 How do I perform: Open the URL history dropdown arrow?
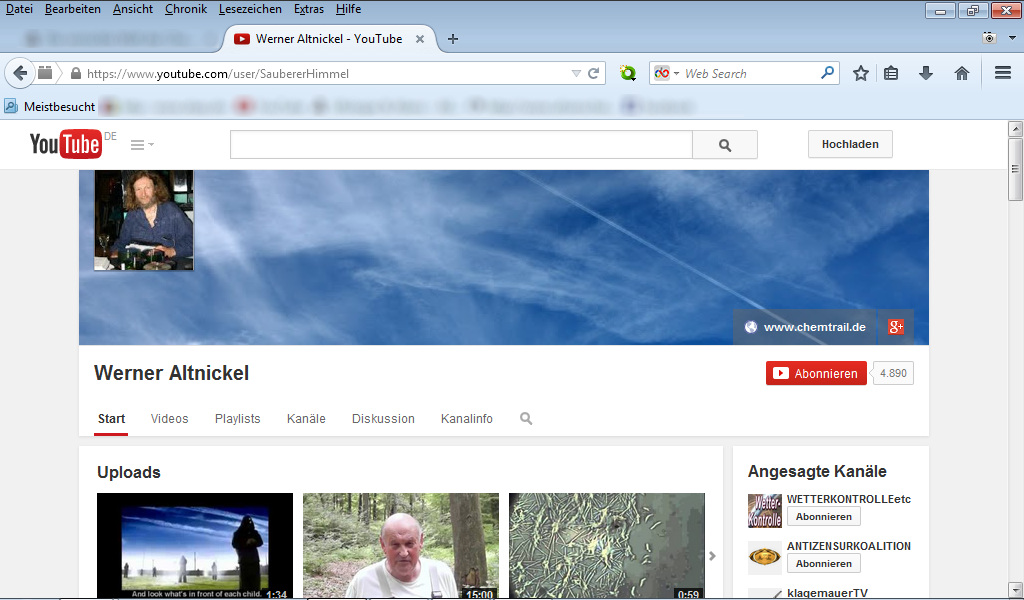[576, 74]
